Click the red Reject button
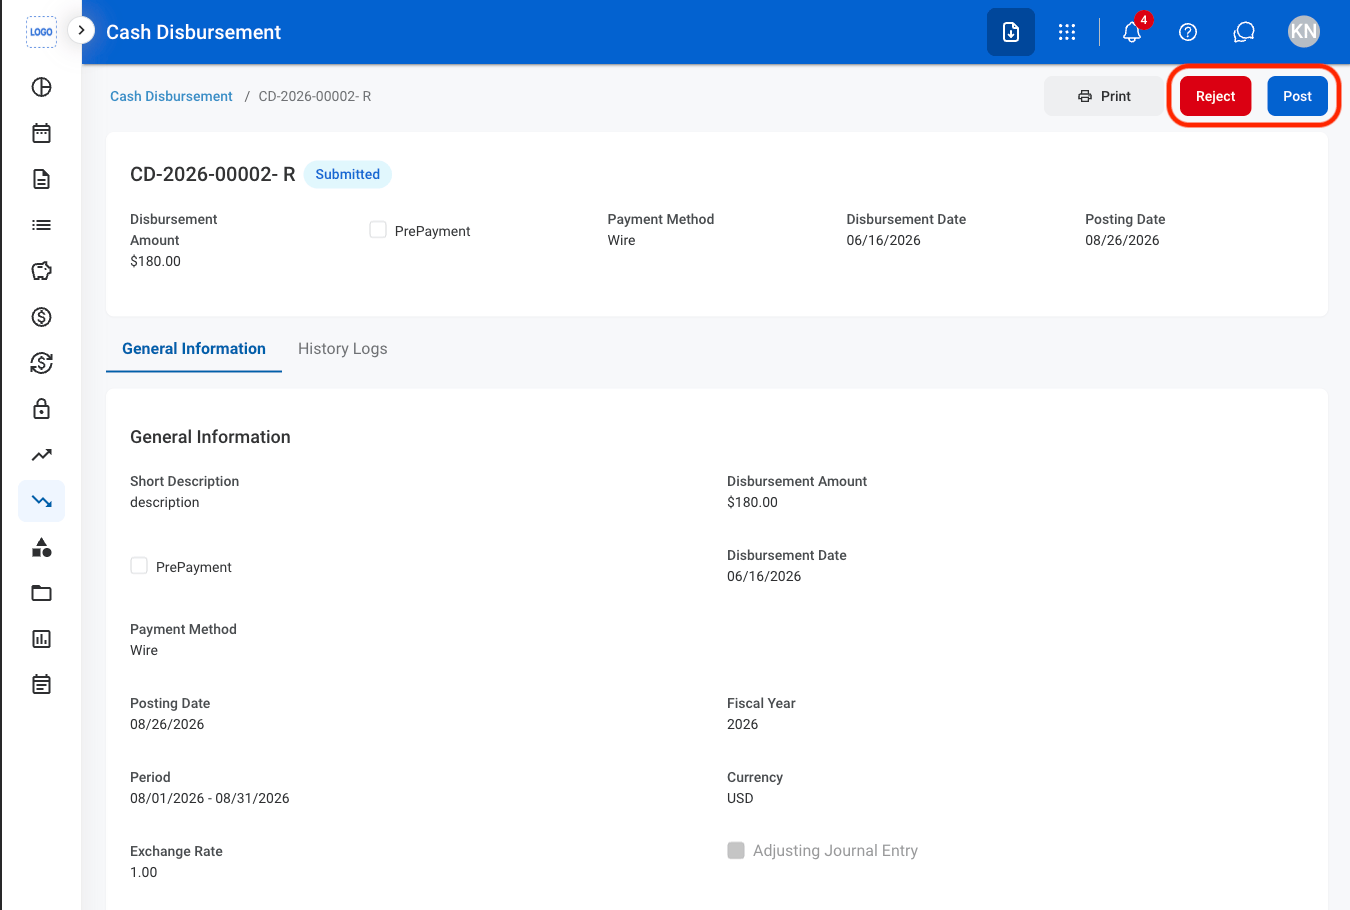This screenshot has width=1350, height=910. pyautogui.click(x=1216, y=96)
